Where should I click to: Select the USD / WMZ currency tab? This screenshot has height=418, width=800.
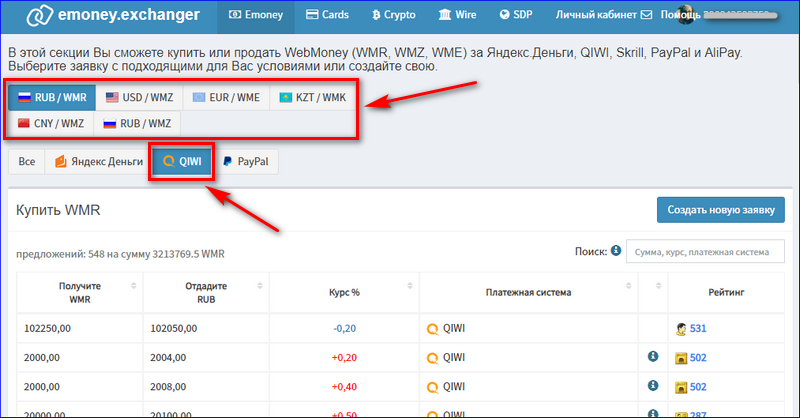(139, 97)
